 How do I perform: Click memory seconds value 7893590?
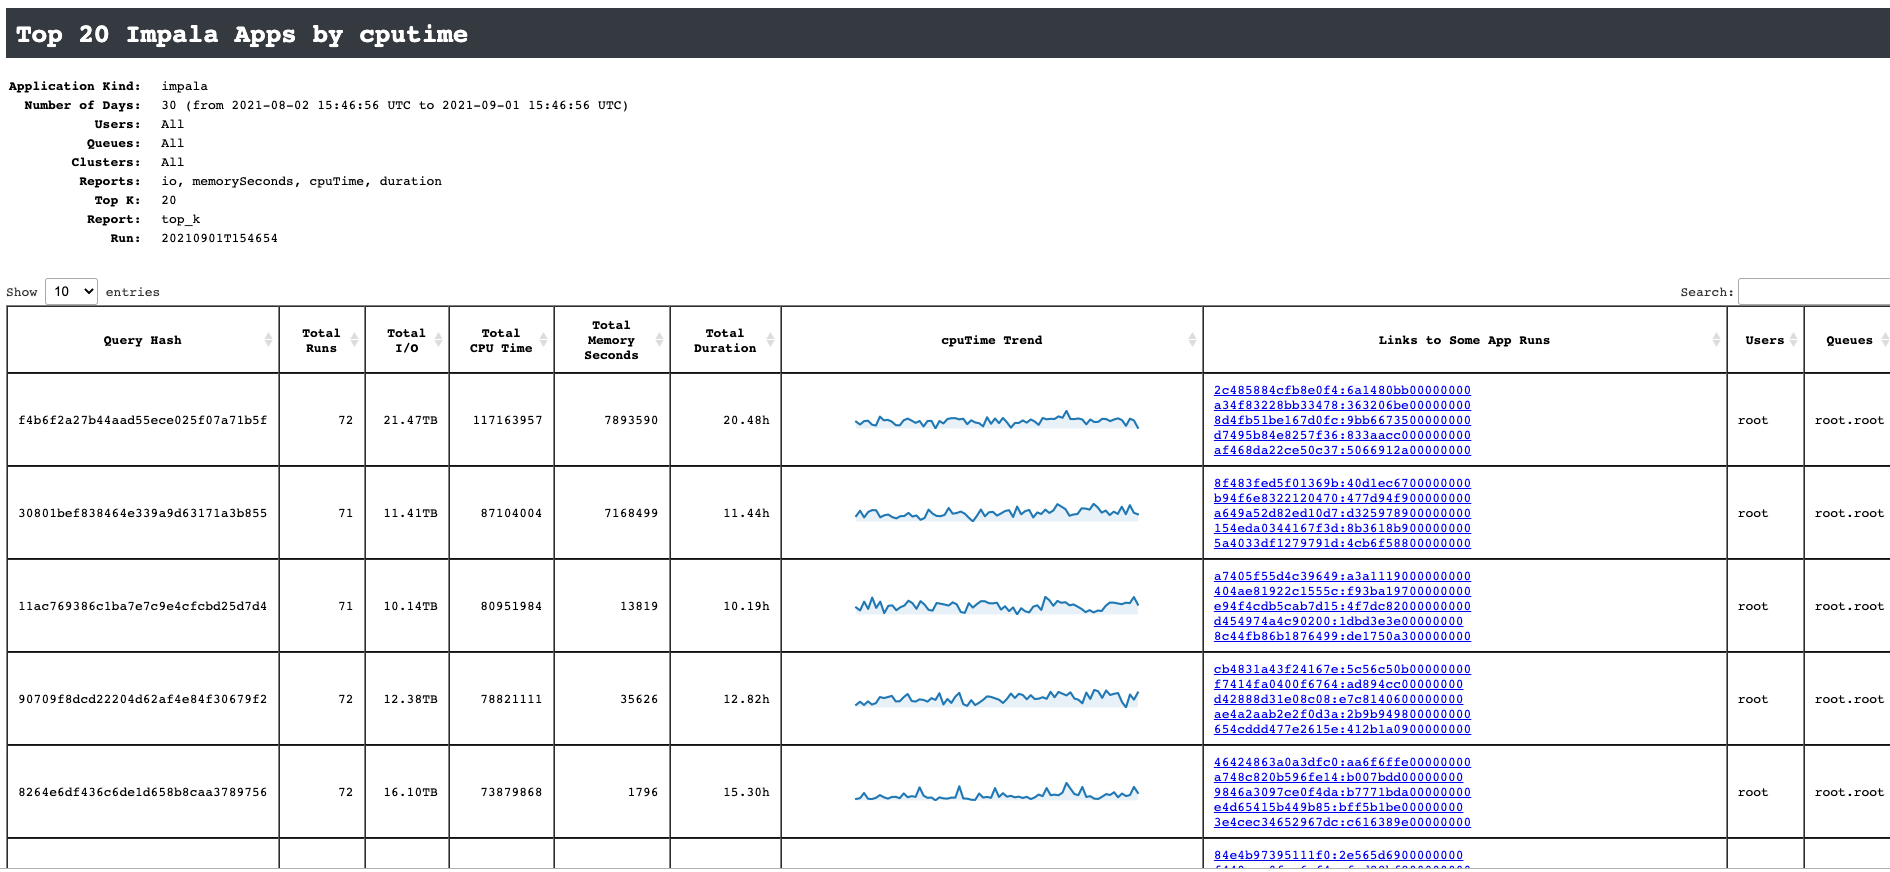[632, 420]
